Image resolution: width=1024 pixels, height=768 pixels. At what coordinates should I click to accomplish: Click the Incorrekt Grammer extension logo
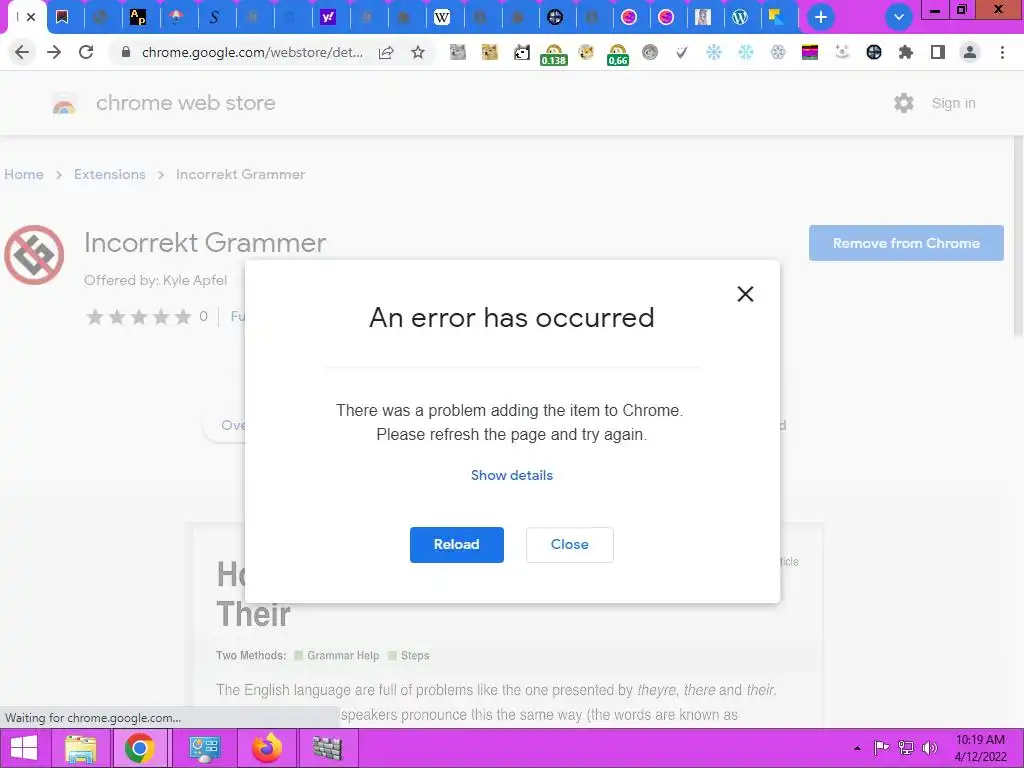pos(34,255)
